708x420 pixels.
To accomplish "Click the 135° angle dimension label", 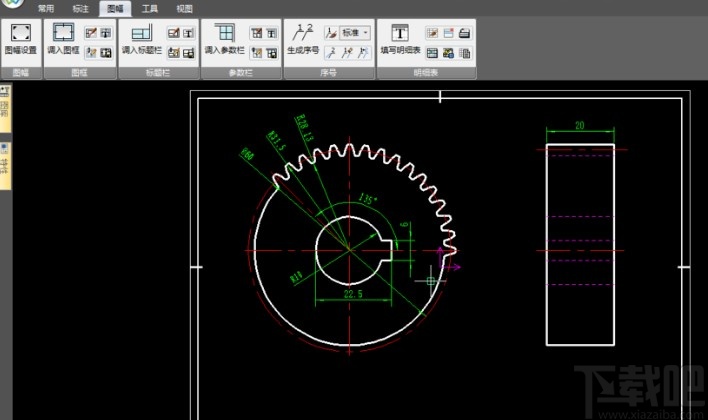I will [368, 200].
